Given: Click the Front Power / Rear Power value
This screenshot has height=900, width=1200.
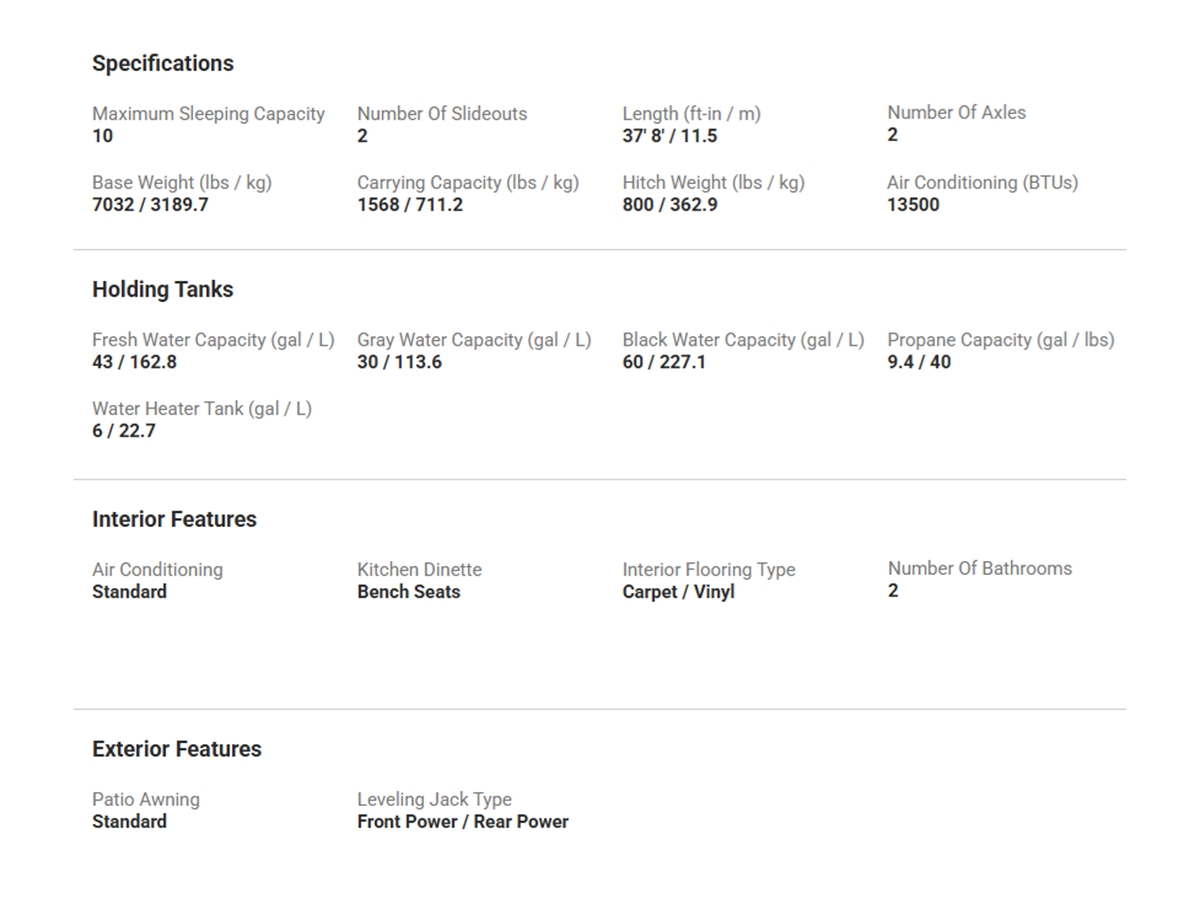Looking at the screenshot, I should [462, 822].
